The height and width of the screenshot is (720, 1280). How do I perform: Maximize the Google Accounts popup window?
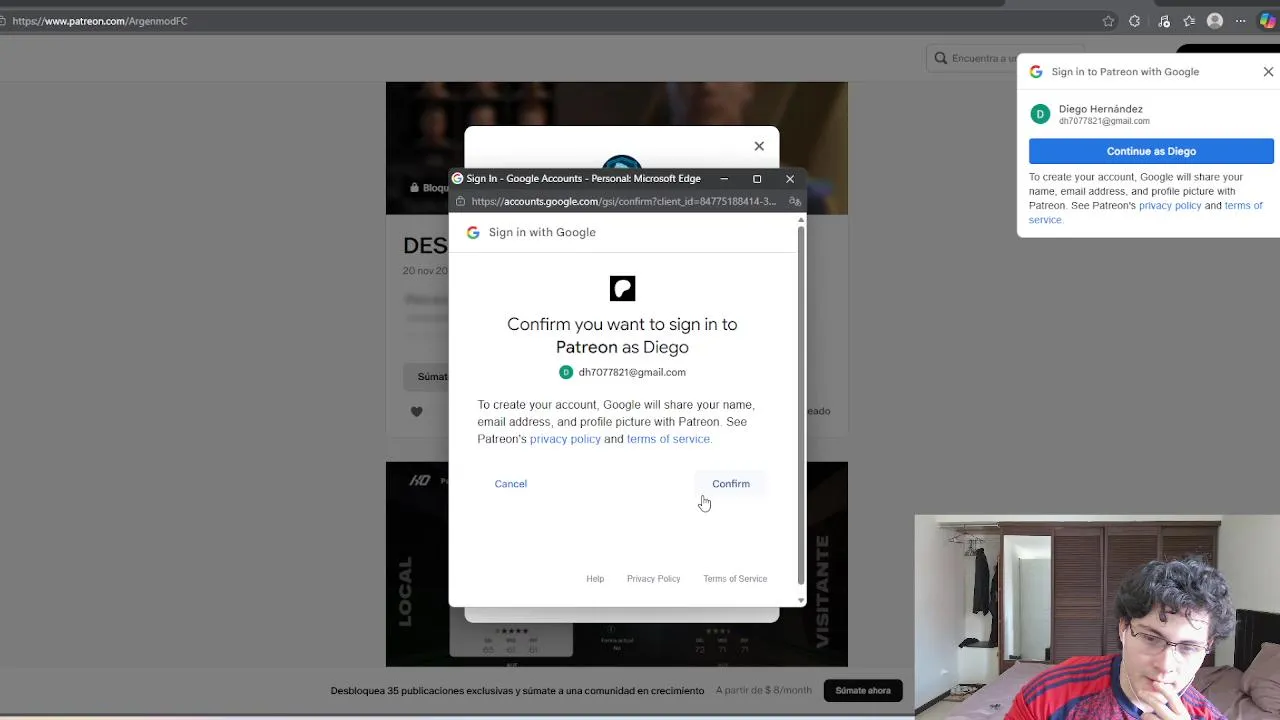757,179
